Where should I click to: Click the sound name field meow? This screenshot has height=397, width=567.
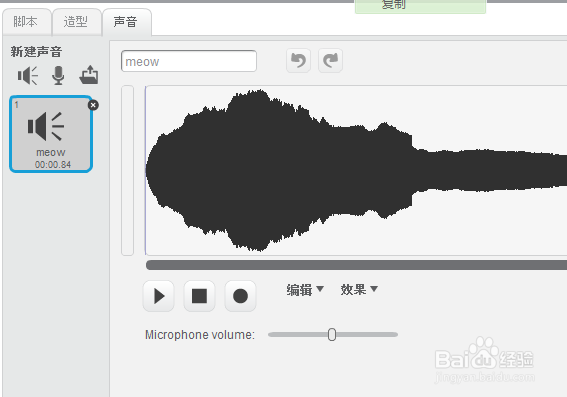click(x=189, y=61)
